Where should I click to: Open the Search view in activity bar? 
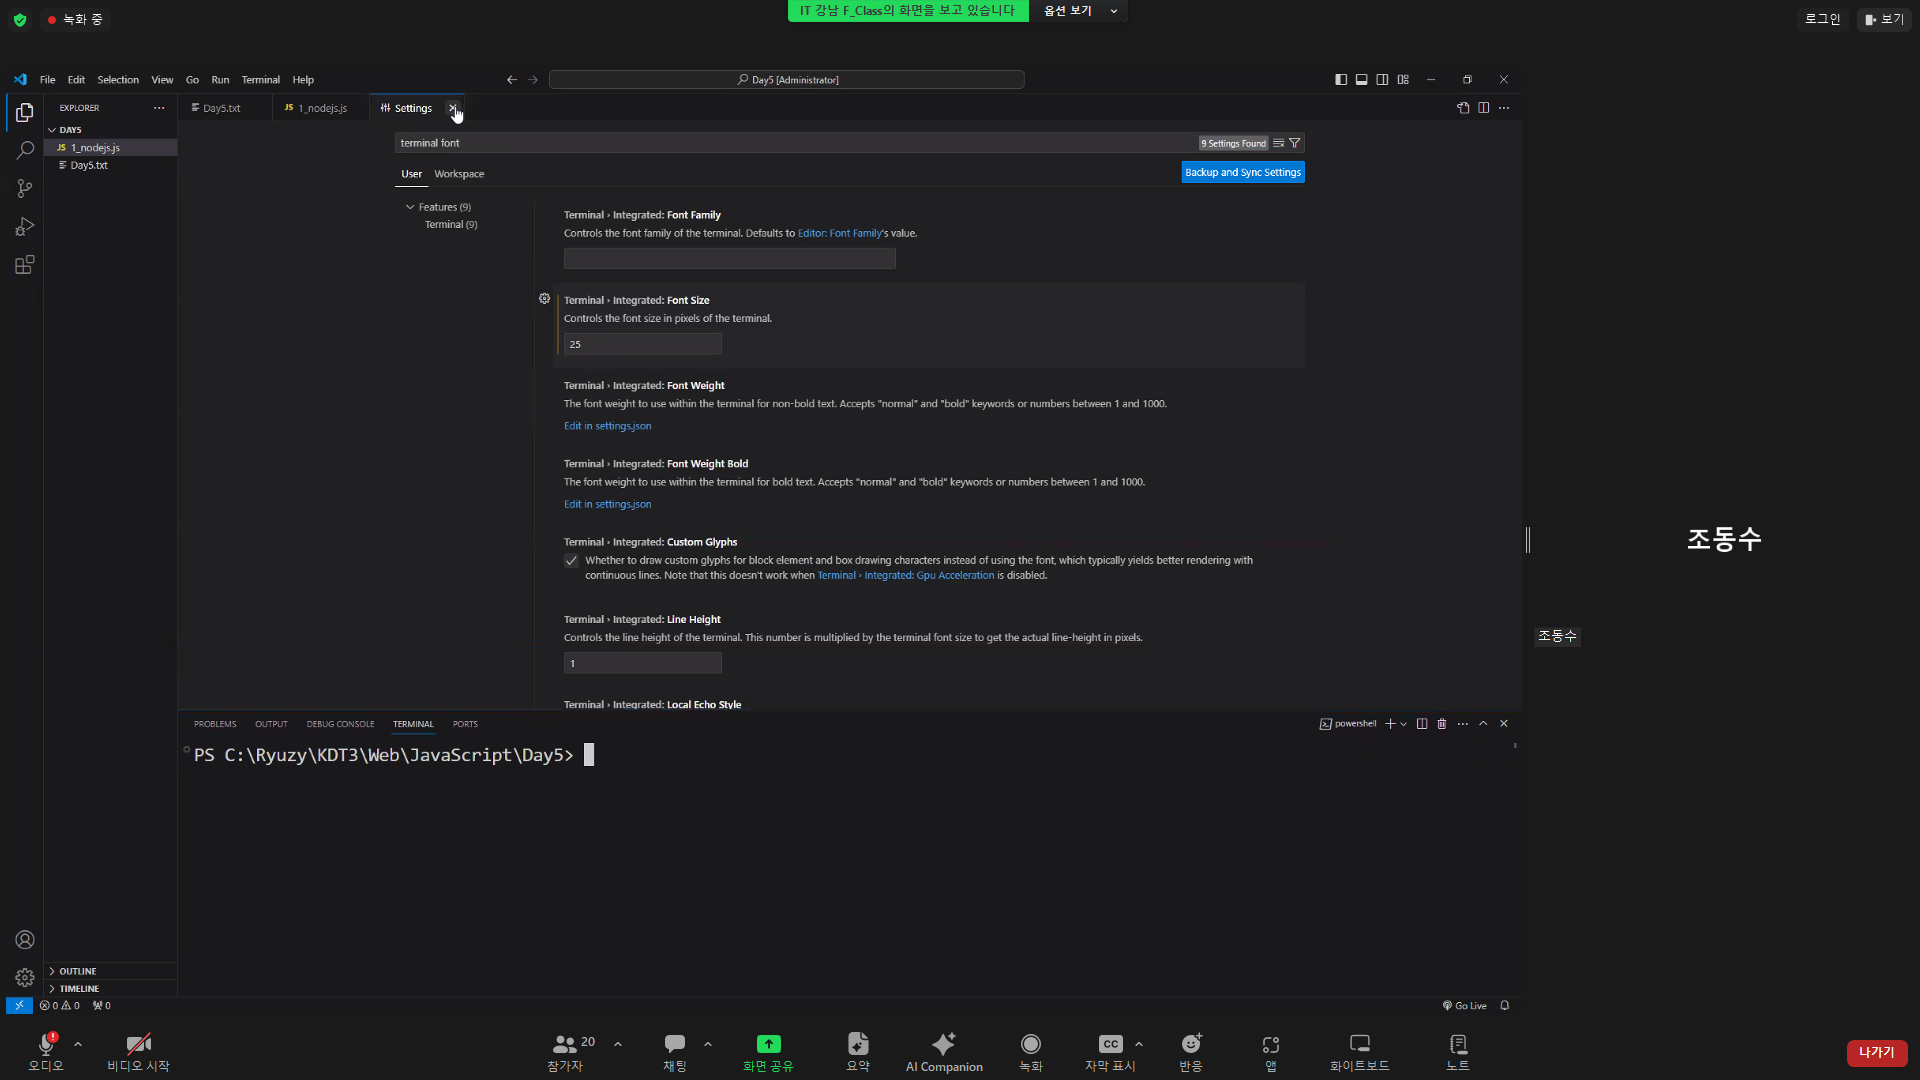(x=25, y=150)
